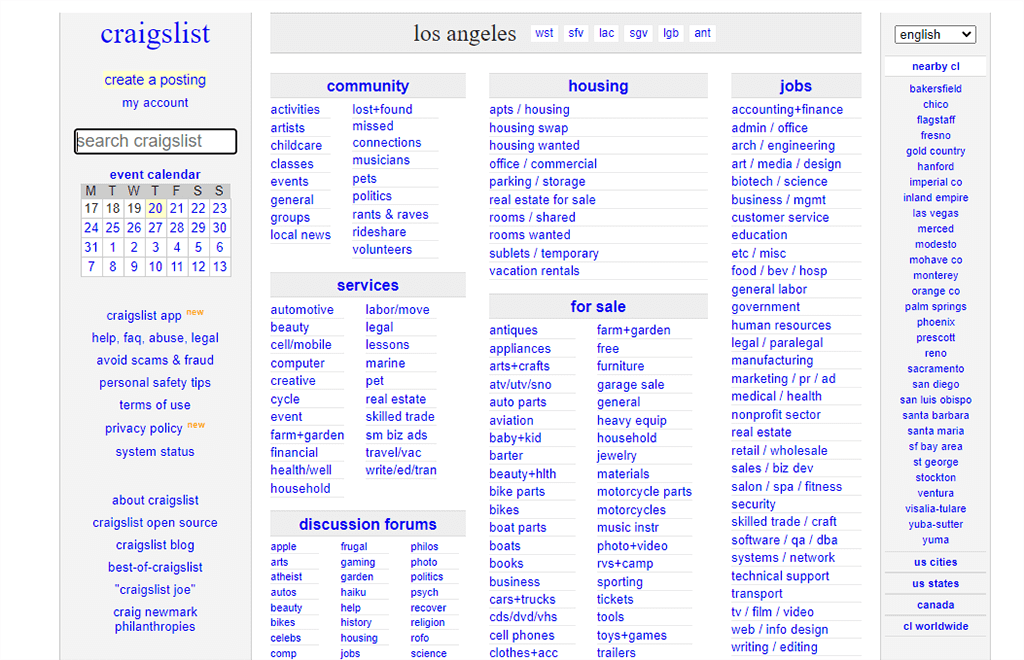The image size is (1024, 660).
Task: Open rants & raves category
Action: point(390,214)
